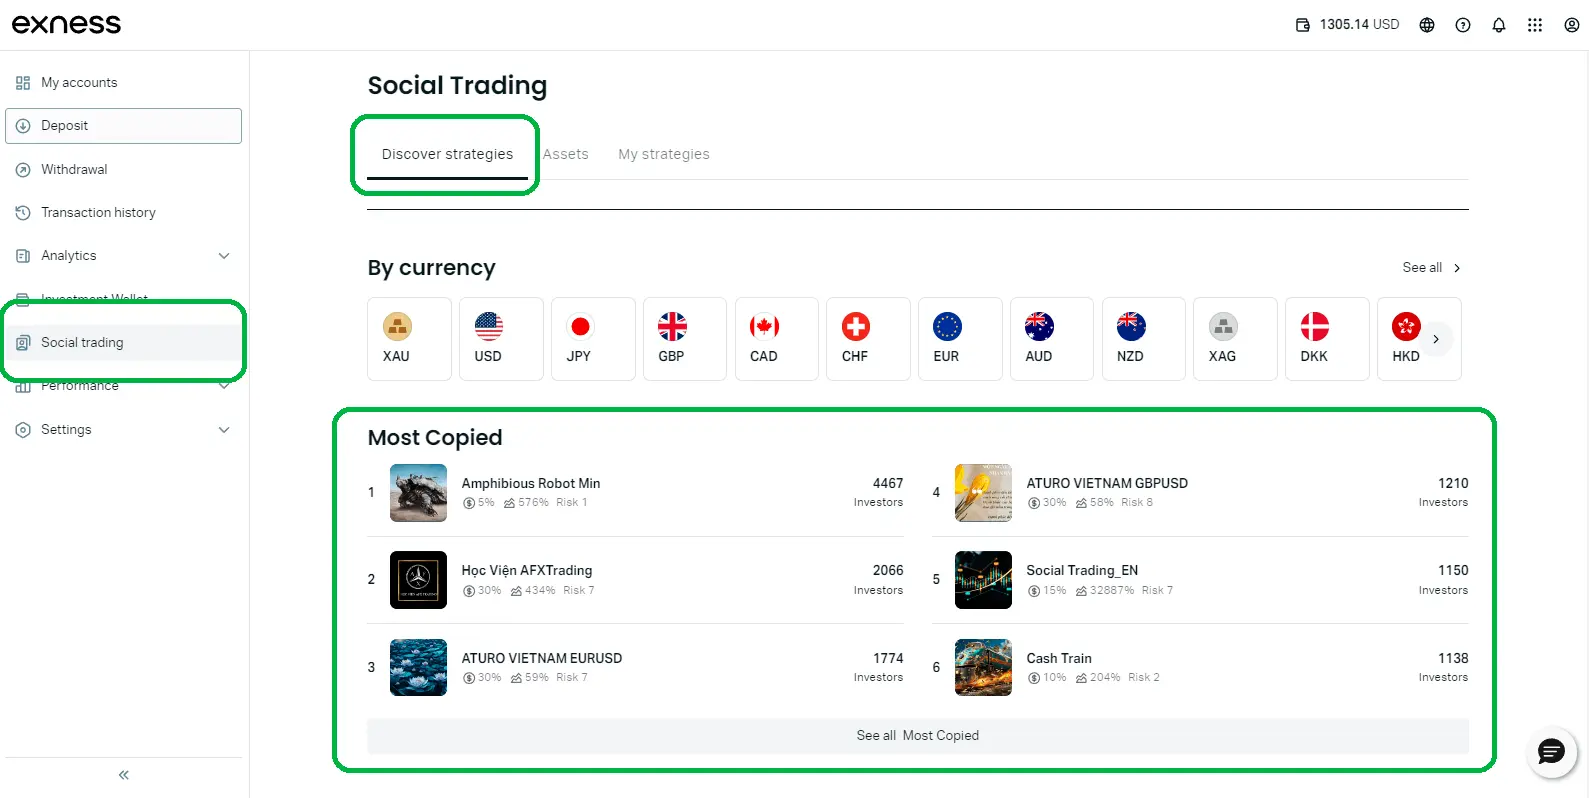This screenshot has width=1589, height=798.
Task: Click the wallet balance 1305.14 USD
Action: tap(1347, 25)
